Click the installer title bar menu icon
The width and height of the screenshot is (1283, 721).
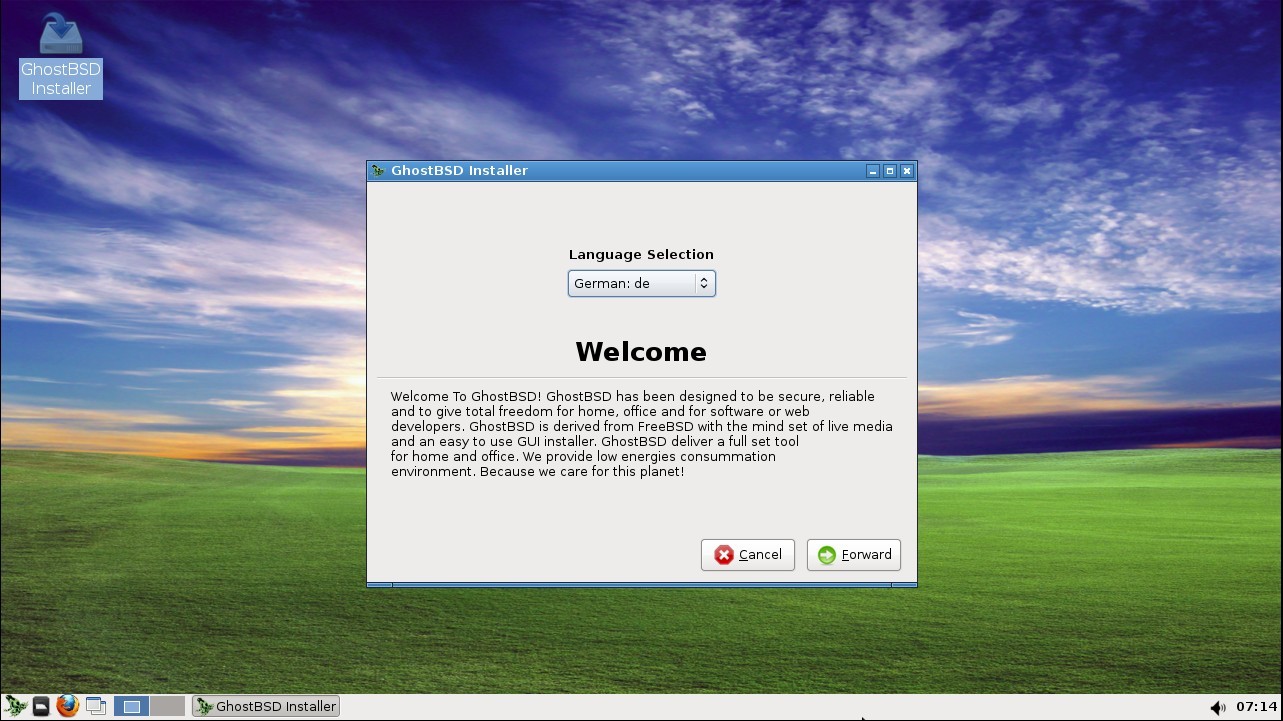[378, 171]
